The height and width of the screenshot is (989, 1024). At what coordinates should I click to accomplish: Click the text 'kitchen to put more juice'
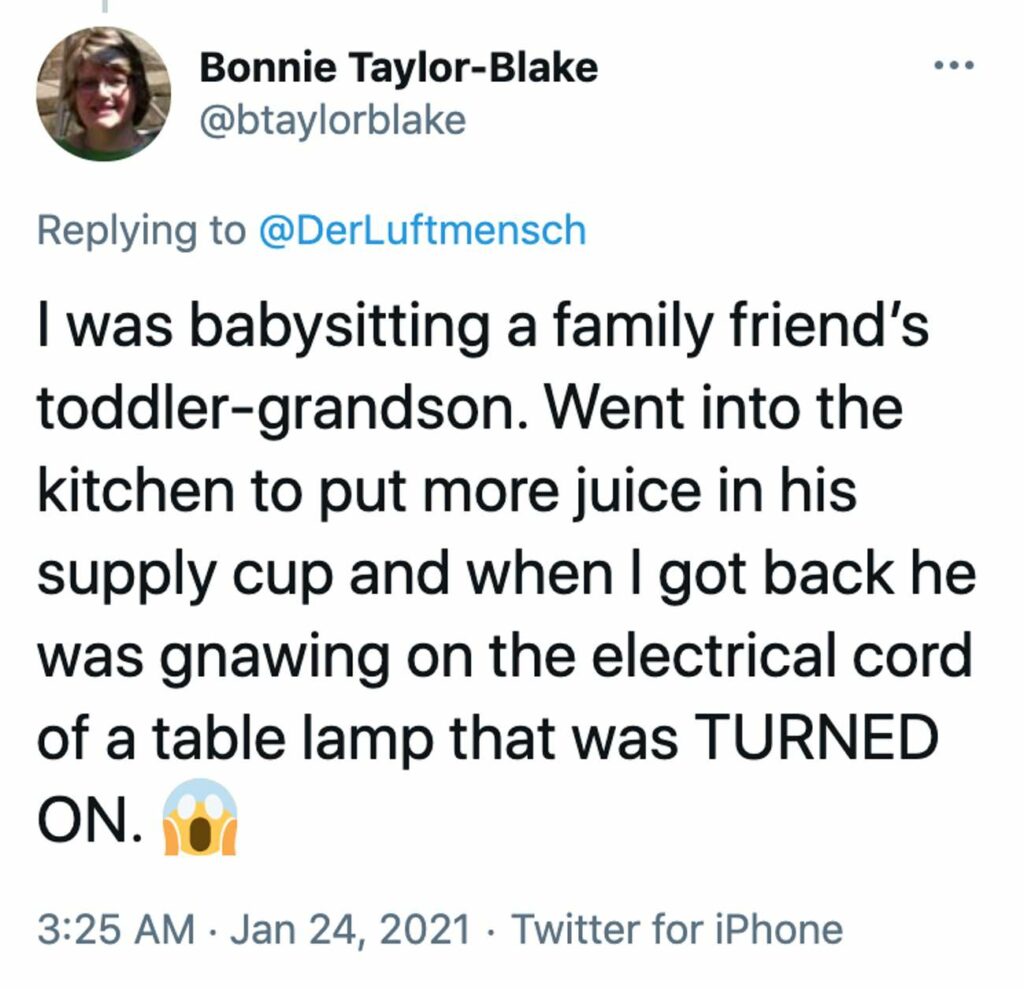[370, 491]
